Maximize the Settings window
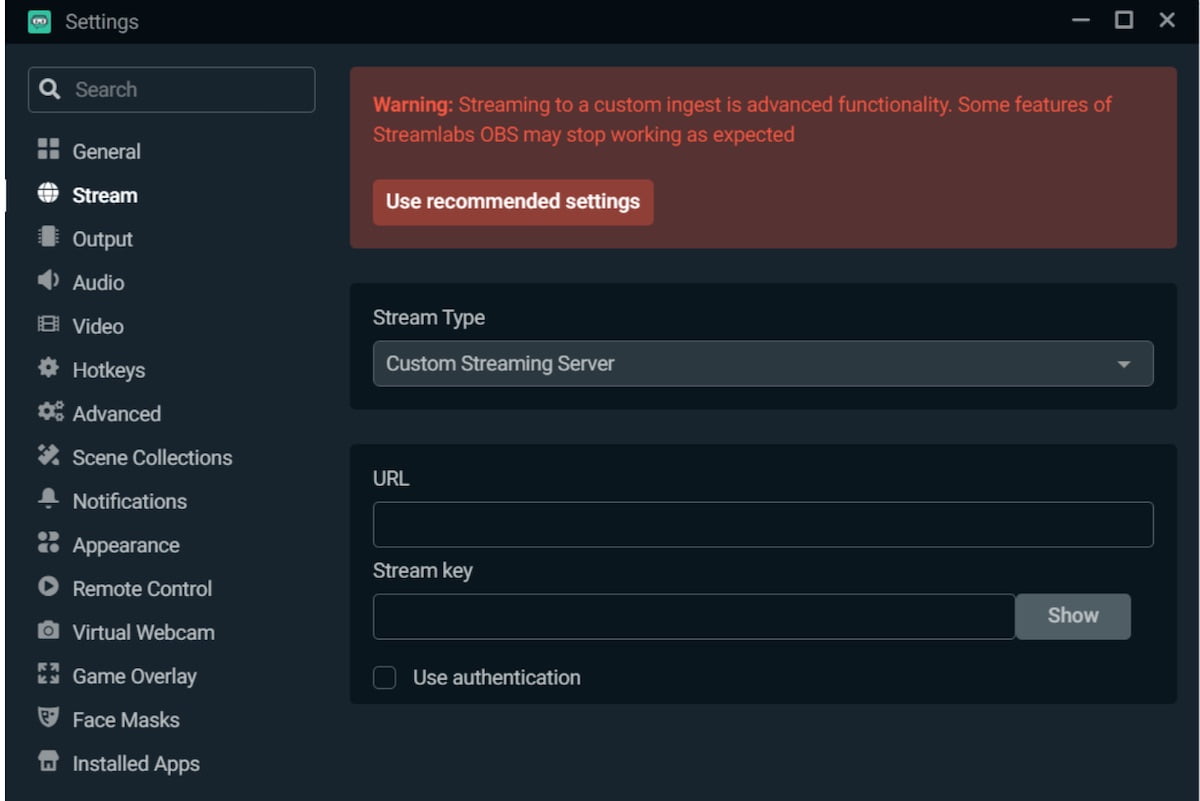The height and width of the screenshot is (801, 1200). (1124, 20)
